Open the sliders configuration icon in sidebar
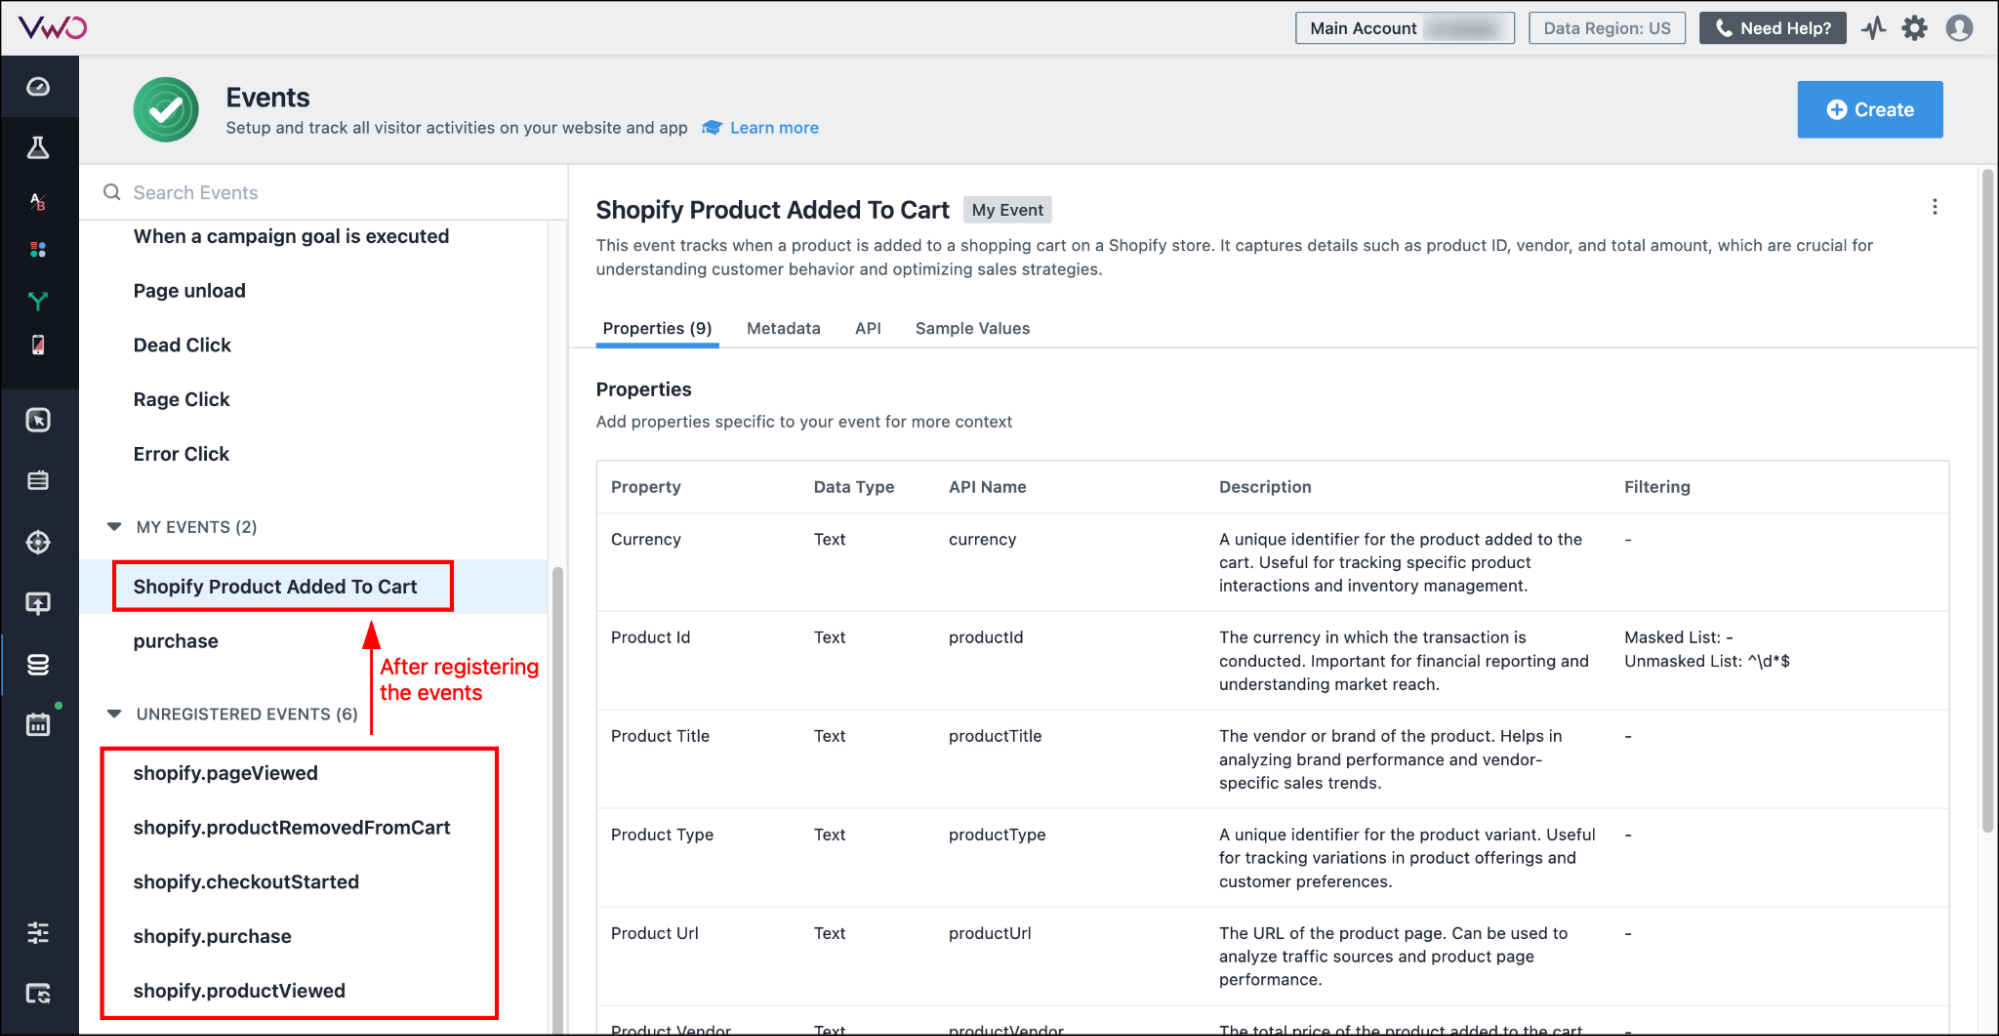Viewport: 1999px width, 1036px height. pyautogui.click(x=38, y=933)
